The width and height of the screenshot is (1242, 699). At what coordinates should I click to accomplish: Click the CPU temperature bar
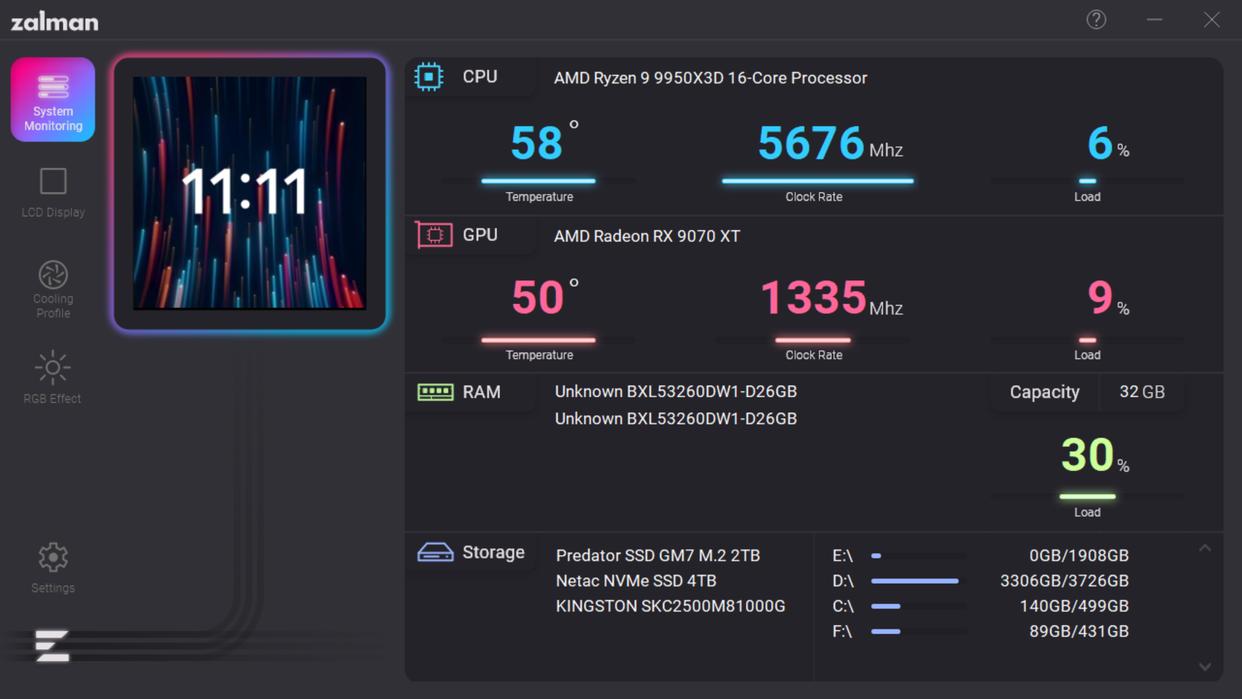point(538,181)
